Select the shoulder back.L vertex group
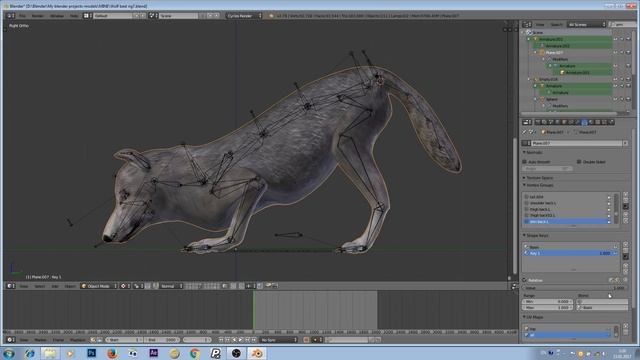The height and width of the screenshot is (360, 640). 567,203
